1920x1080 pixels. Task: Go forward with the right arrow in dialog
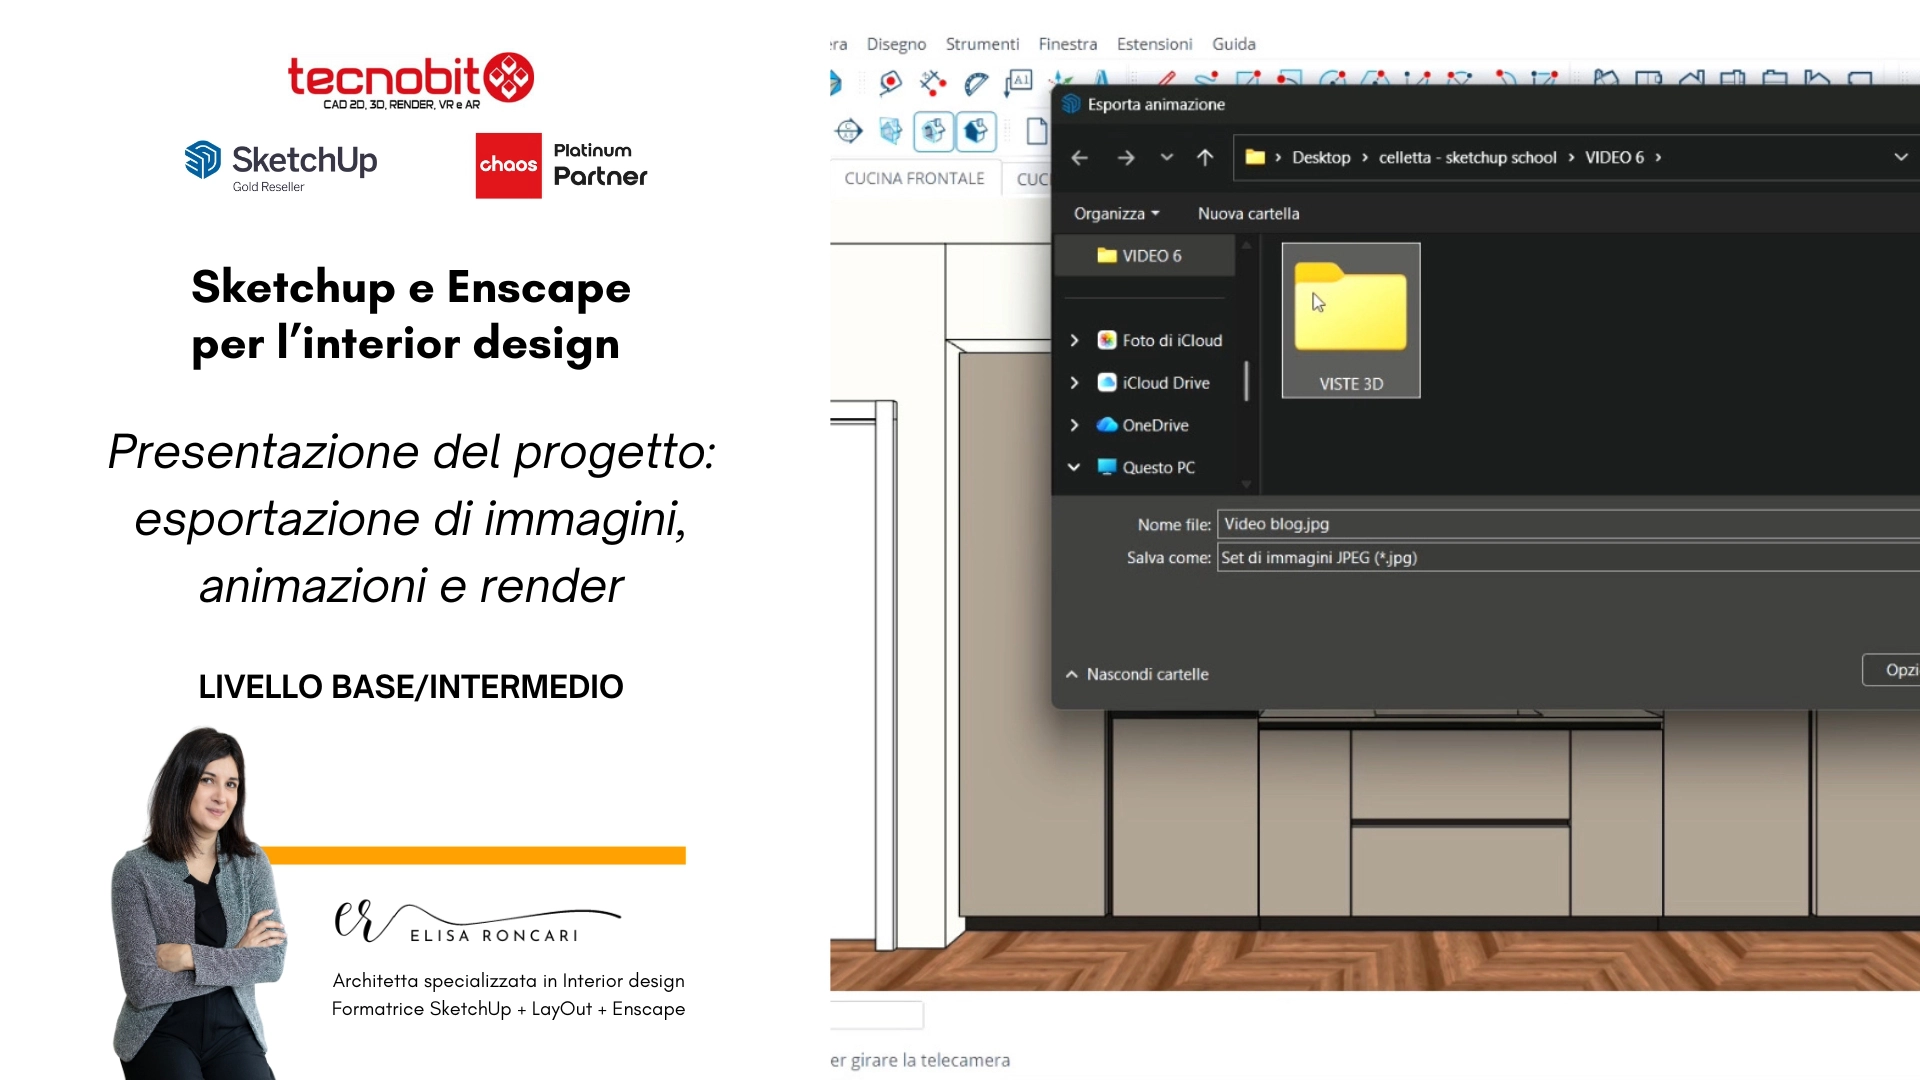click(1126, 157)
